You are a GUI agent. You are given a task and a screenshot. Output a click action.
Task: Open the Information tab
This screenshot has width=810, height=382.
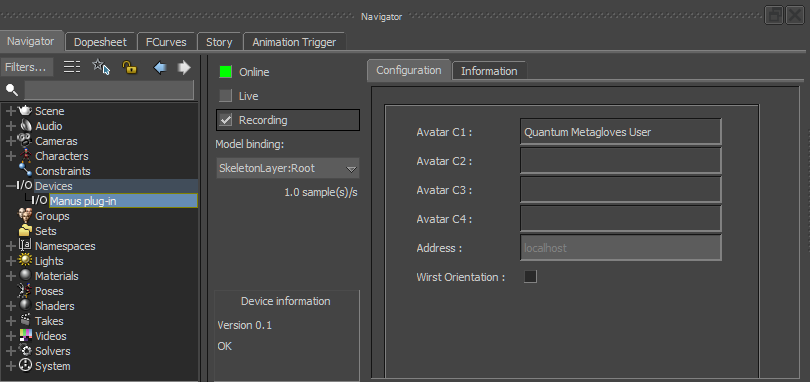pos(489,71)
